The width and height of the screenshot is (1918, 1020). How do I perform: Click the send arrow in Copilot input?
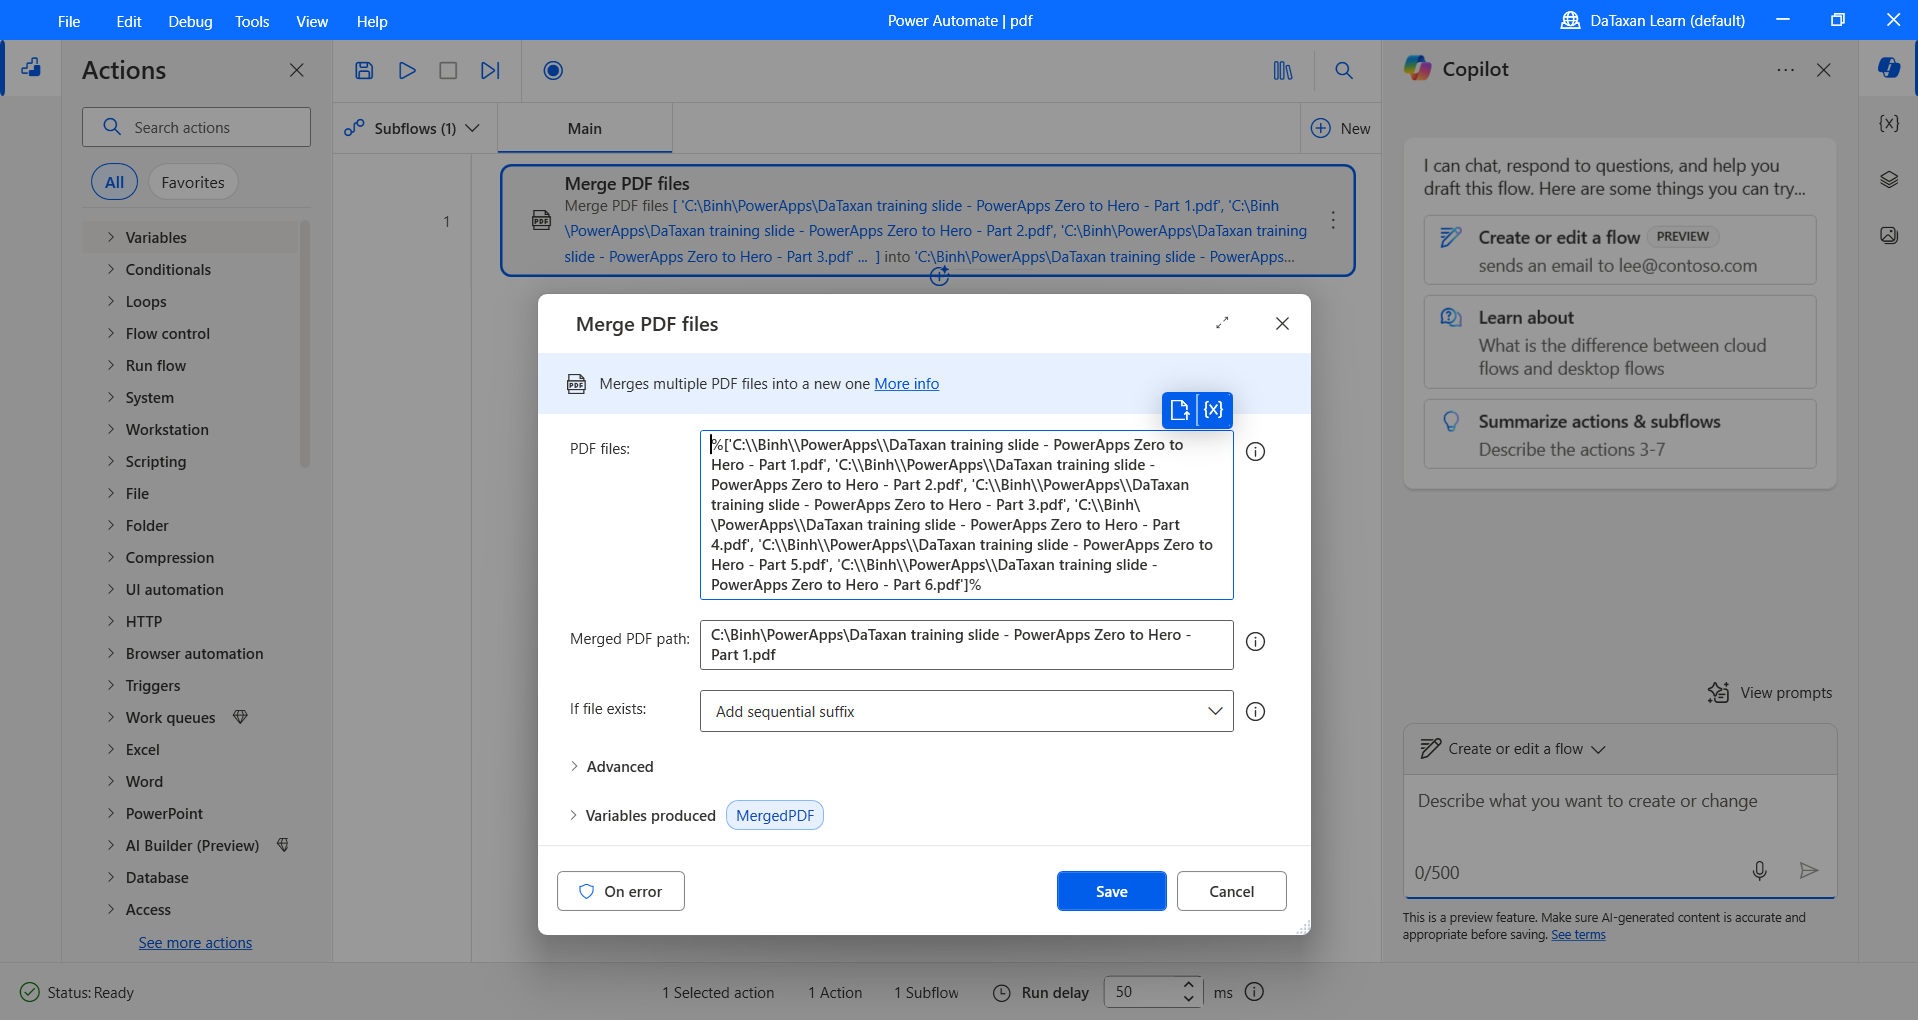(1808, 871)
